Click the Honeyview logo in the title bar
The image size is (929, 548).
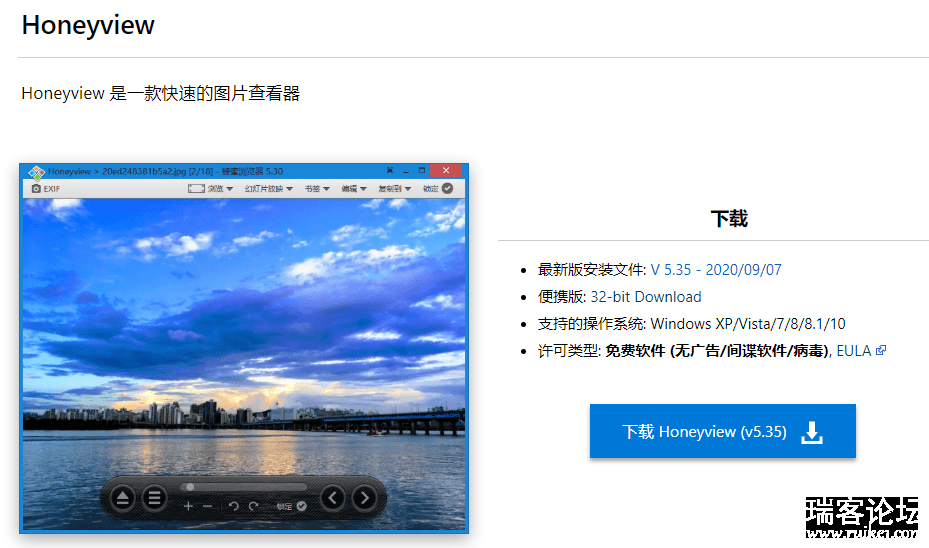click(37, 172)
